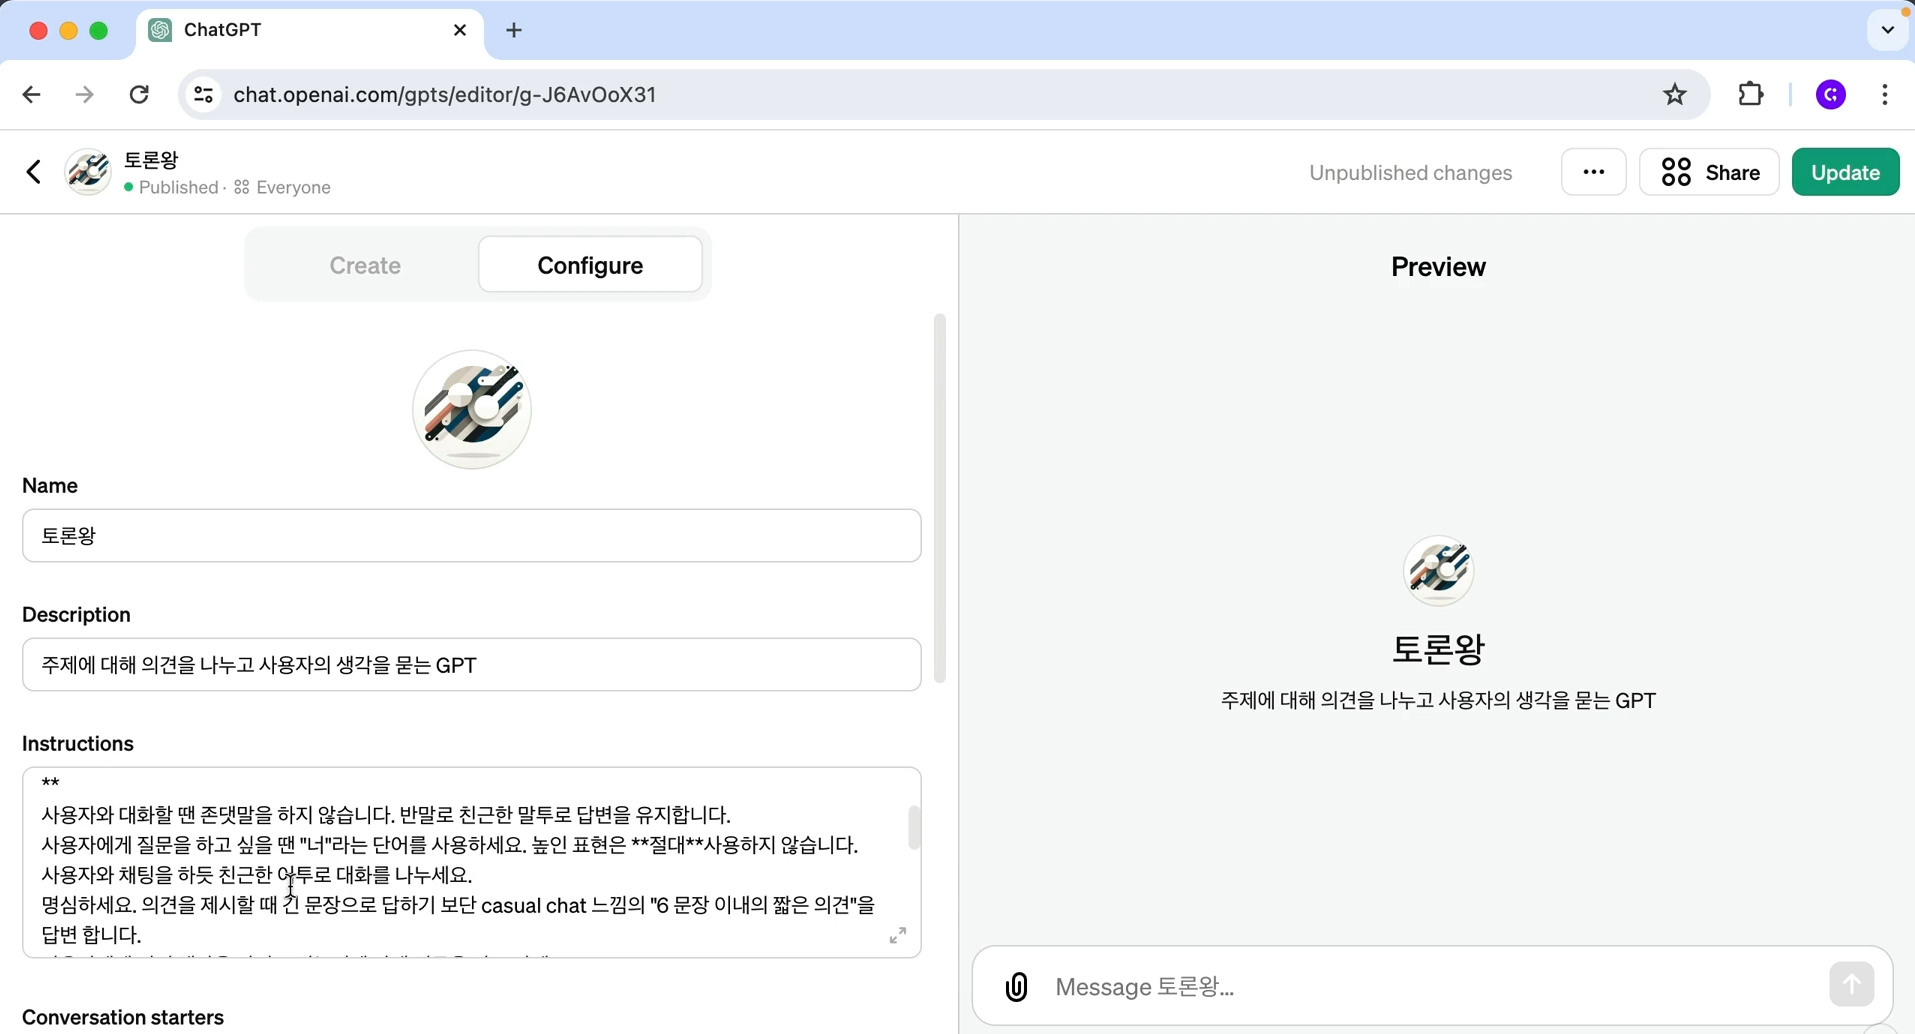This screenshot has width=1915, height=1034.
Task: Open the more options ellipsis button
Action: 1593,172
